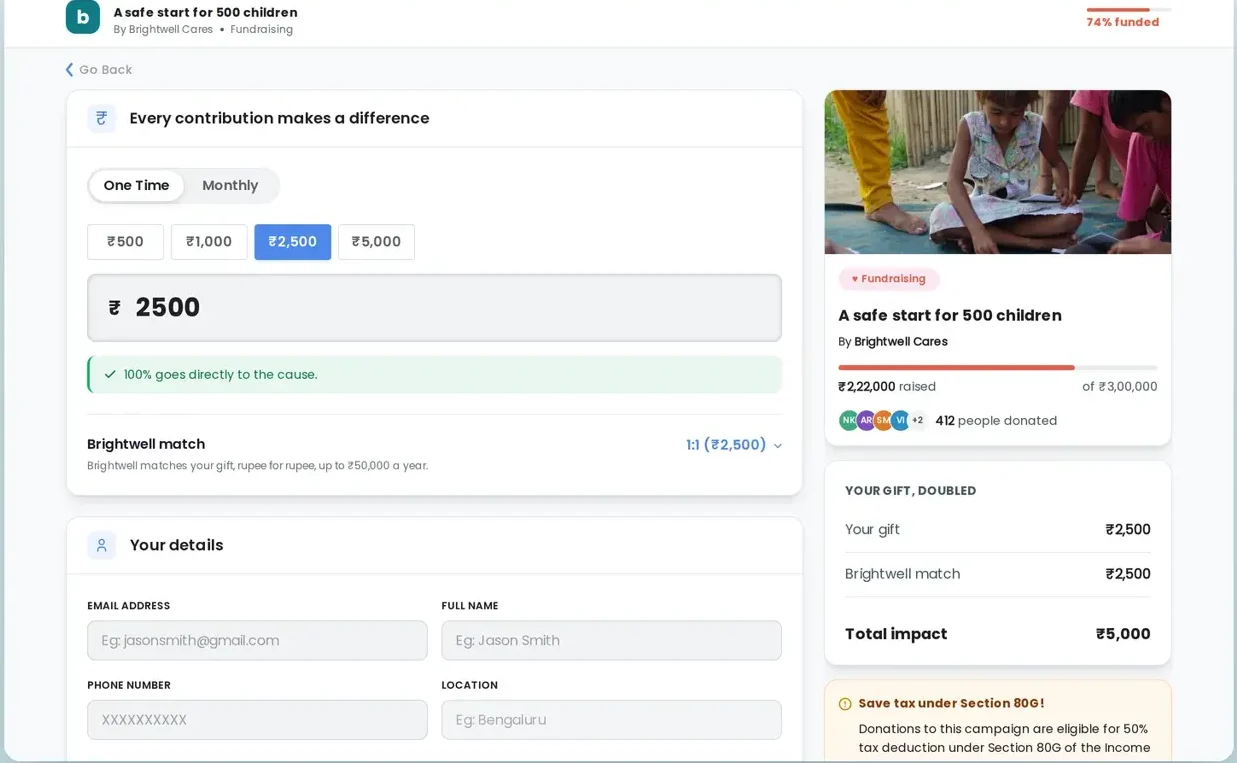
Task: Click the Full Name input field
Action: click(611, 640)
